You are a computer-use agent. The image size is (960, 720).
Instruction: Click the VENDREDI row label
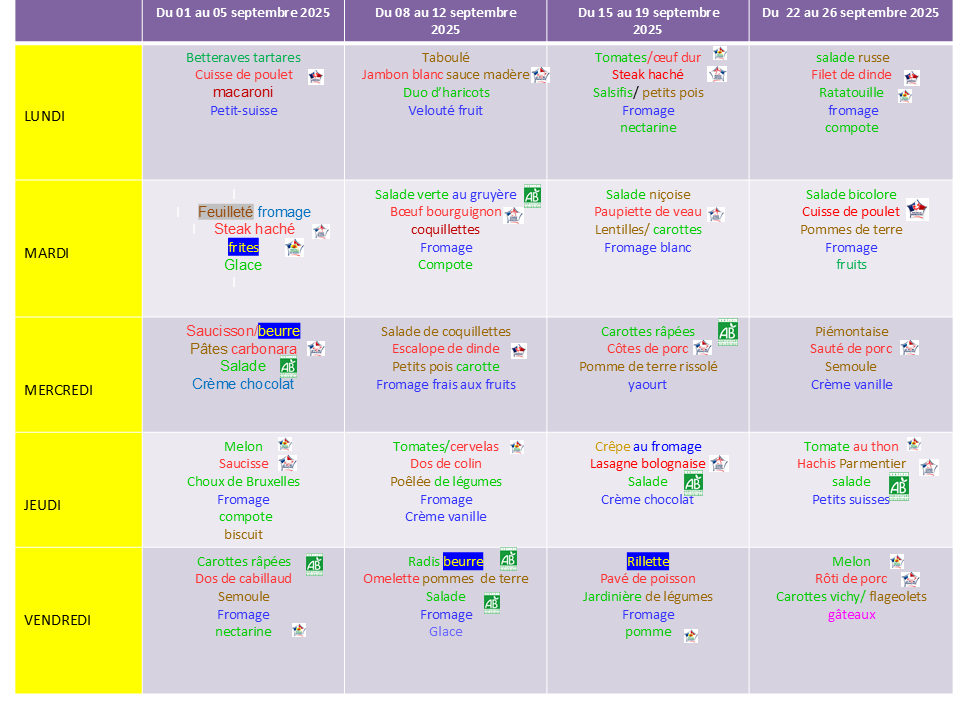[x=58, y=620]
